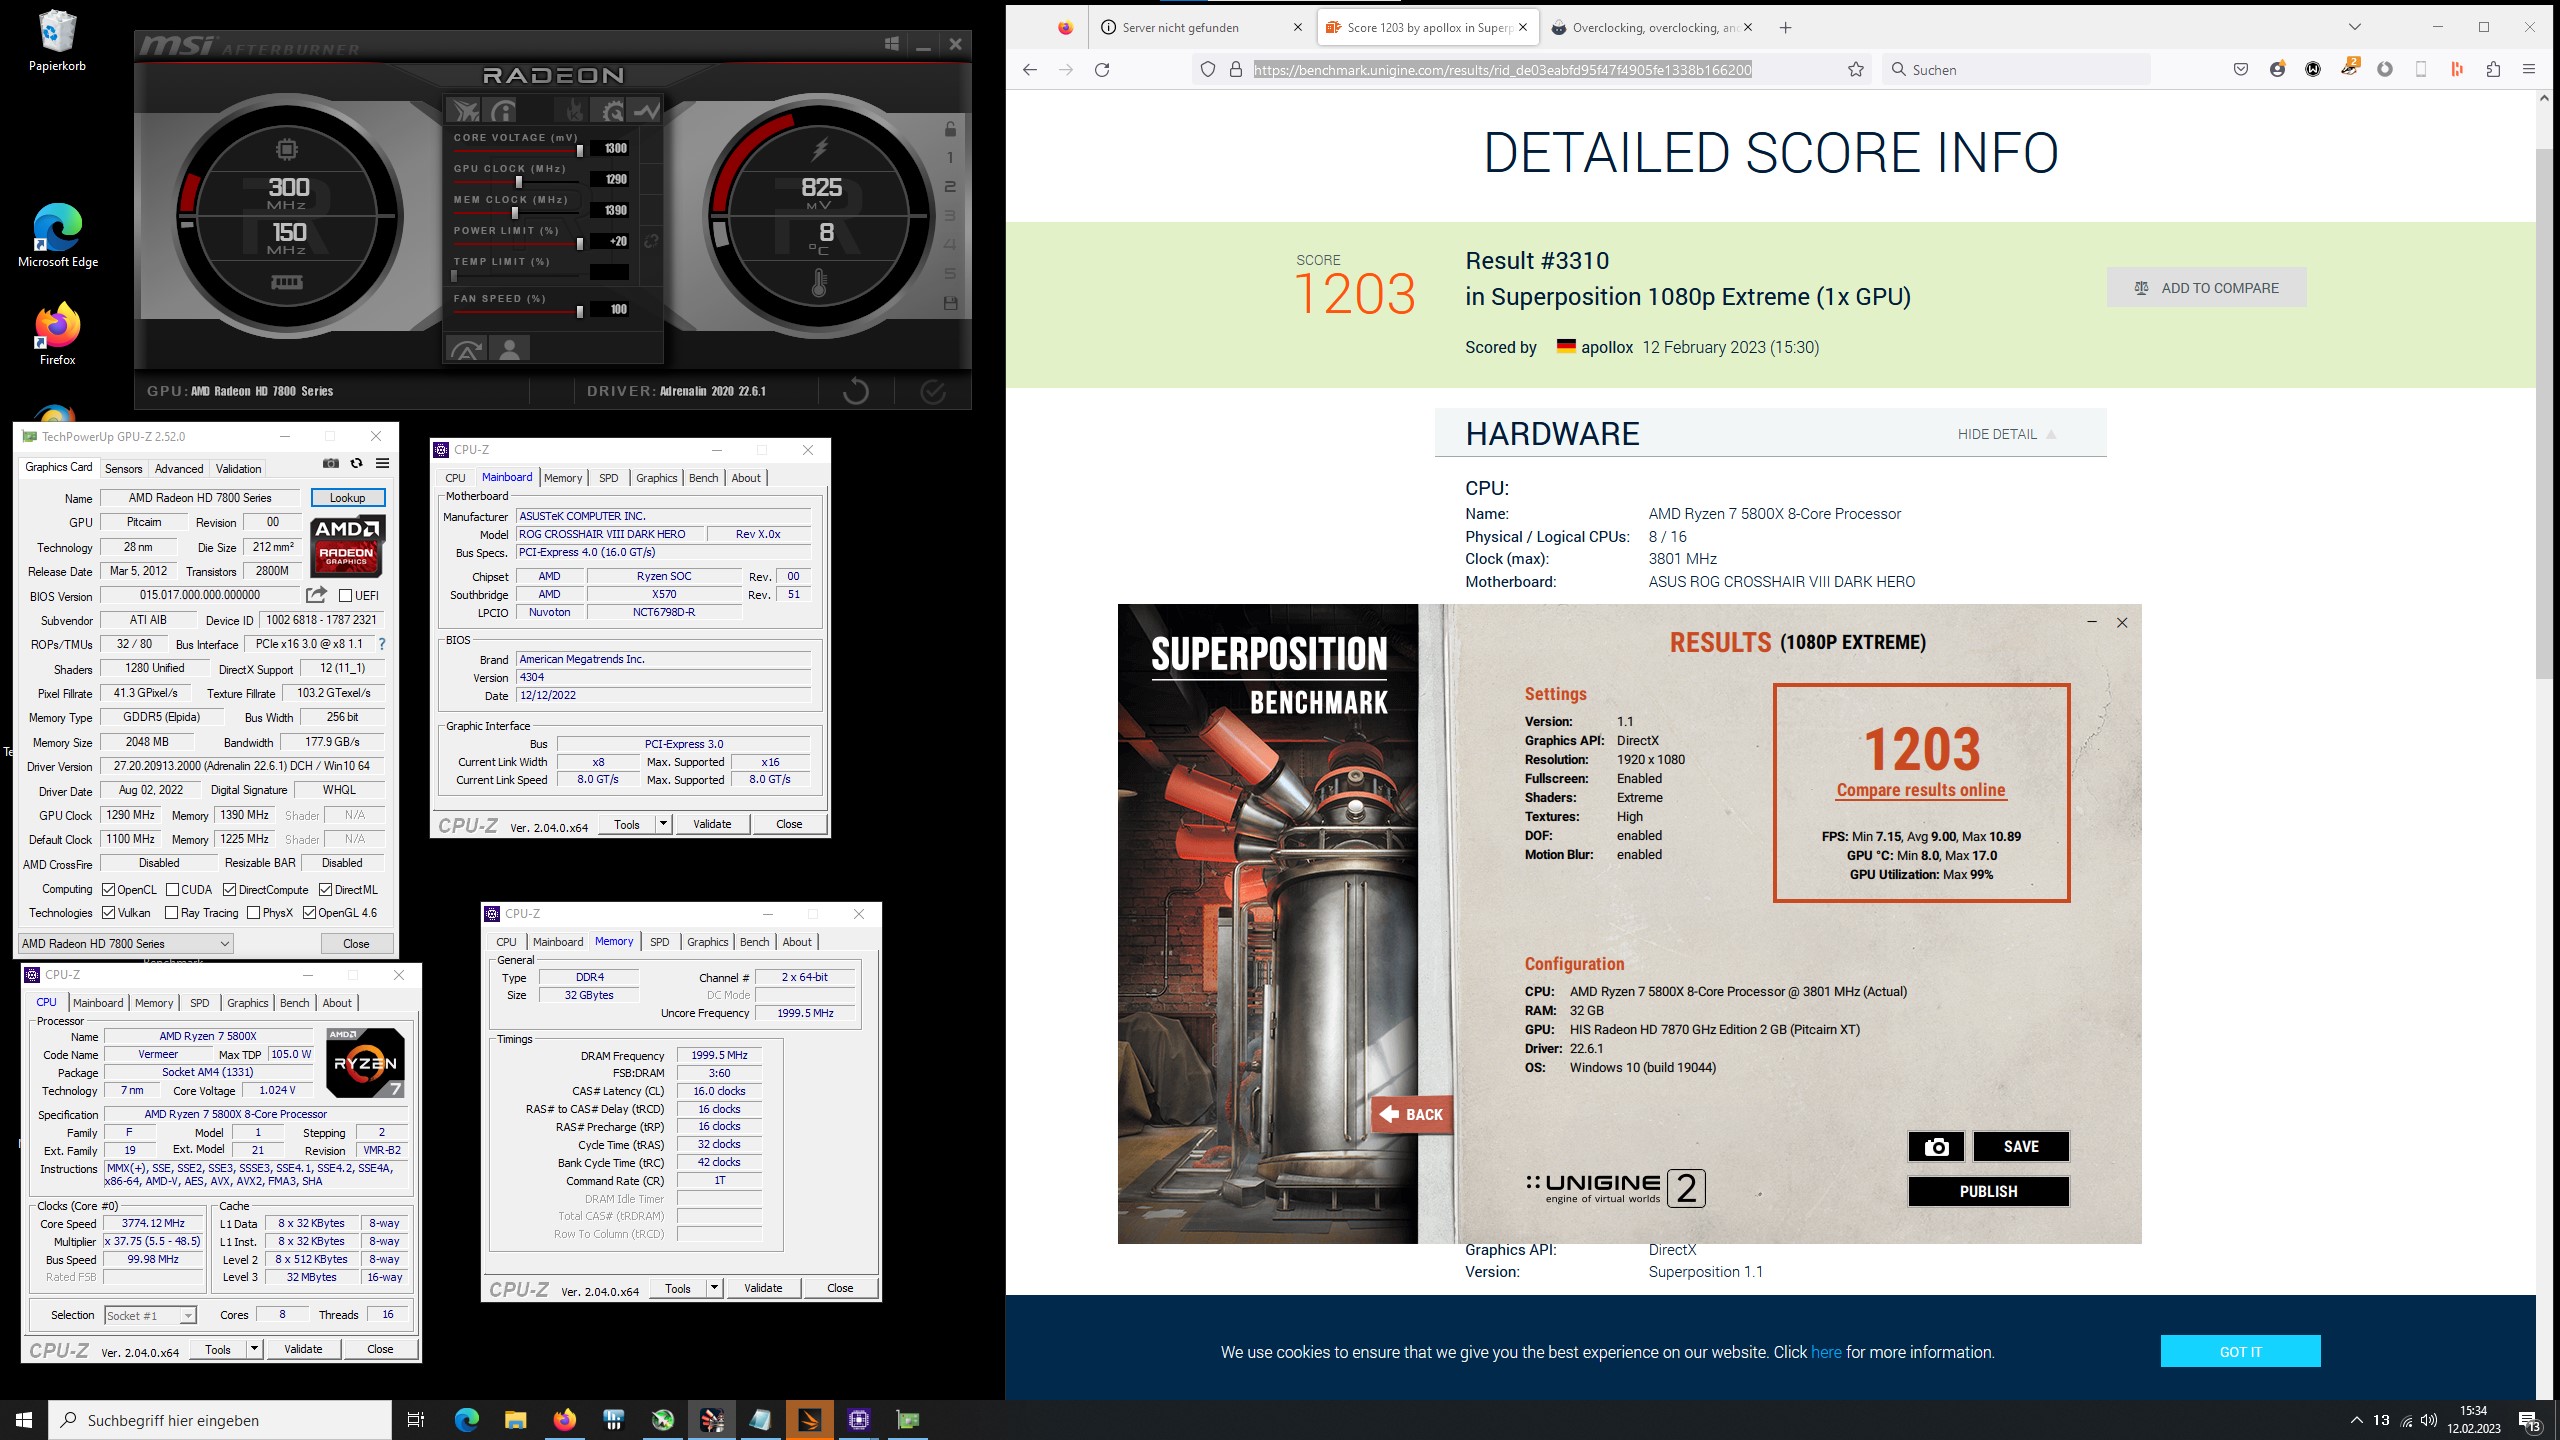This screenshot has width=2560, height=1440.
Task: Open Firefox application hamburger menu
Action: click(x=2529, y=69)
